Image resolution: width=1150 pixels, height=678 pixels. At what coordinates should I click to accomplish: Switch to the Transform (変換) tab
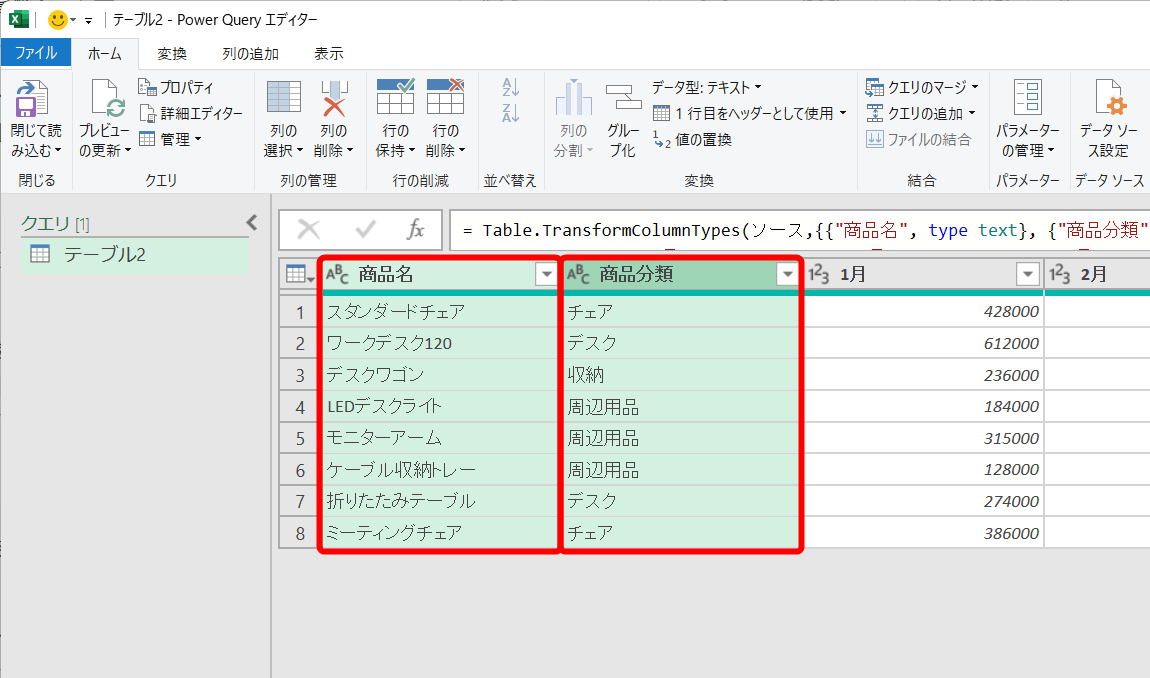click(172, 54)
